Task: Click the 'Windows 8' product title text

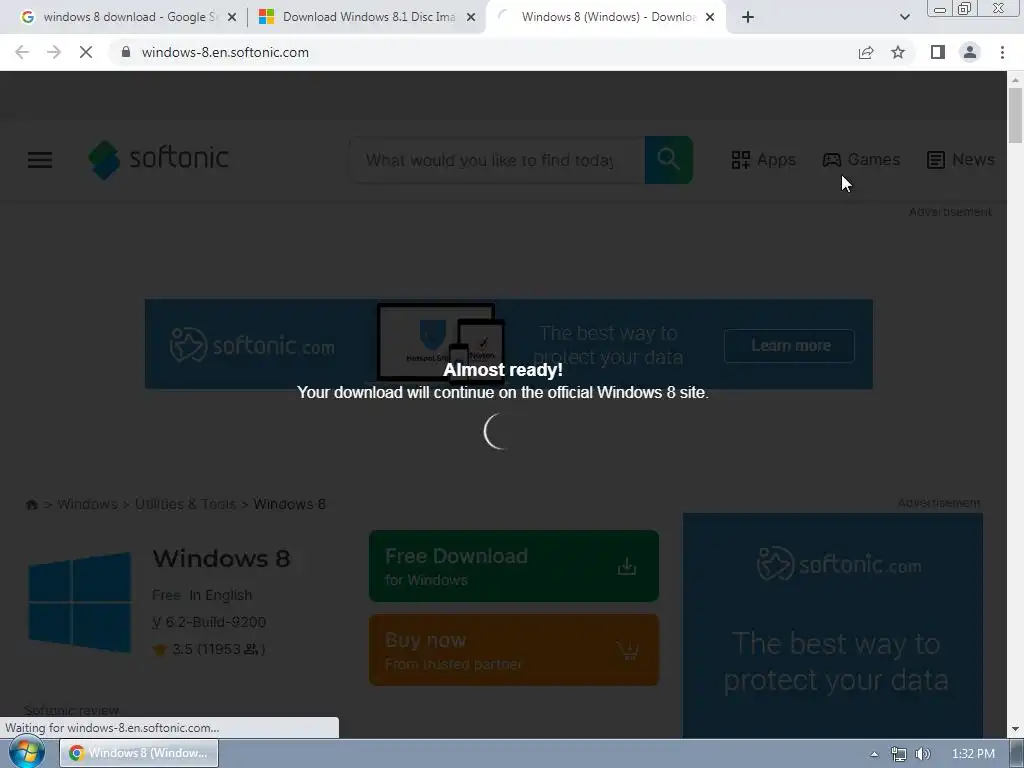Action: click(x=221, y=559)
